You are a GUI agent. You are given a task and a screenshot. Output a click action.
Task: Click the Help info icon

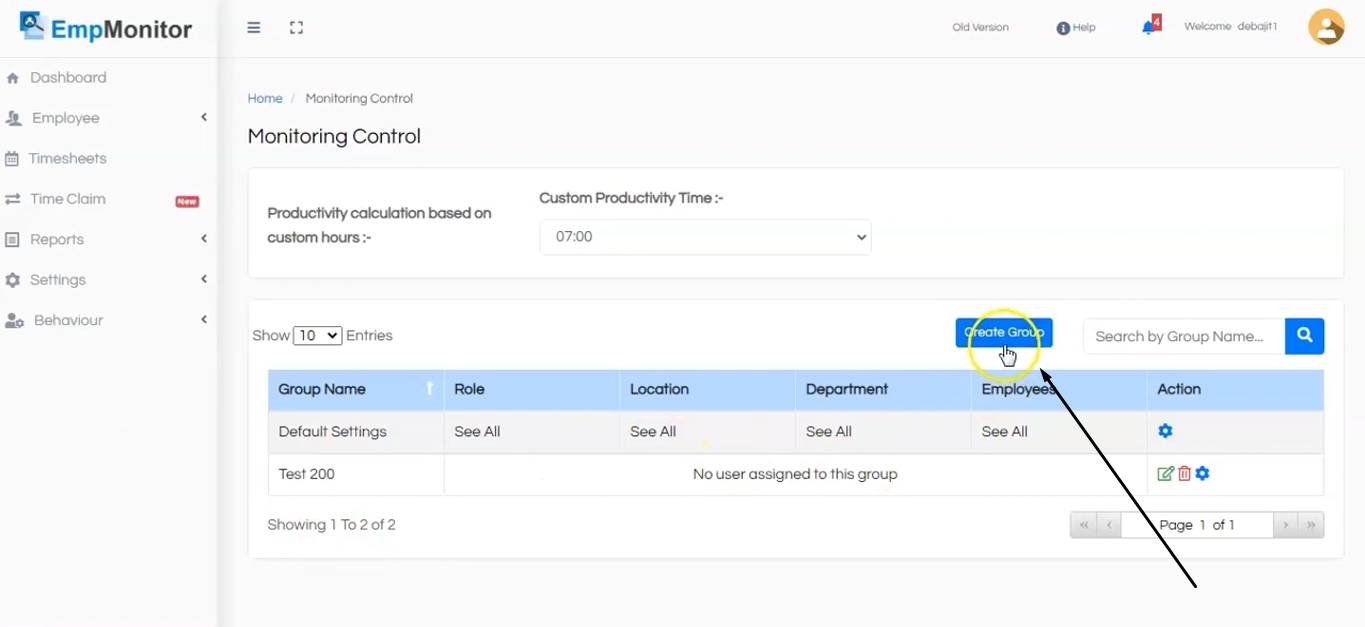click(1063, 28)
